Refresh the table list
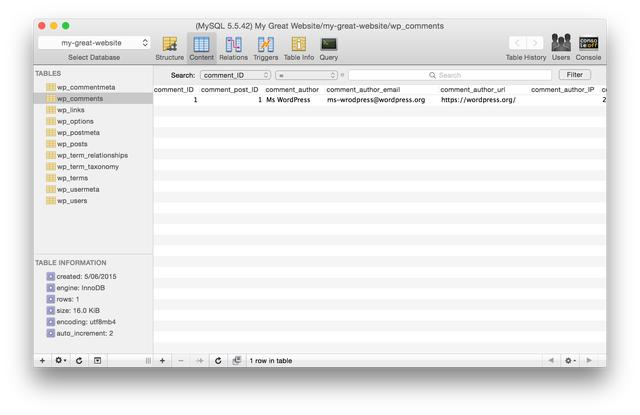Viewport: 640px width, 415px height. (79, 361)
